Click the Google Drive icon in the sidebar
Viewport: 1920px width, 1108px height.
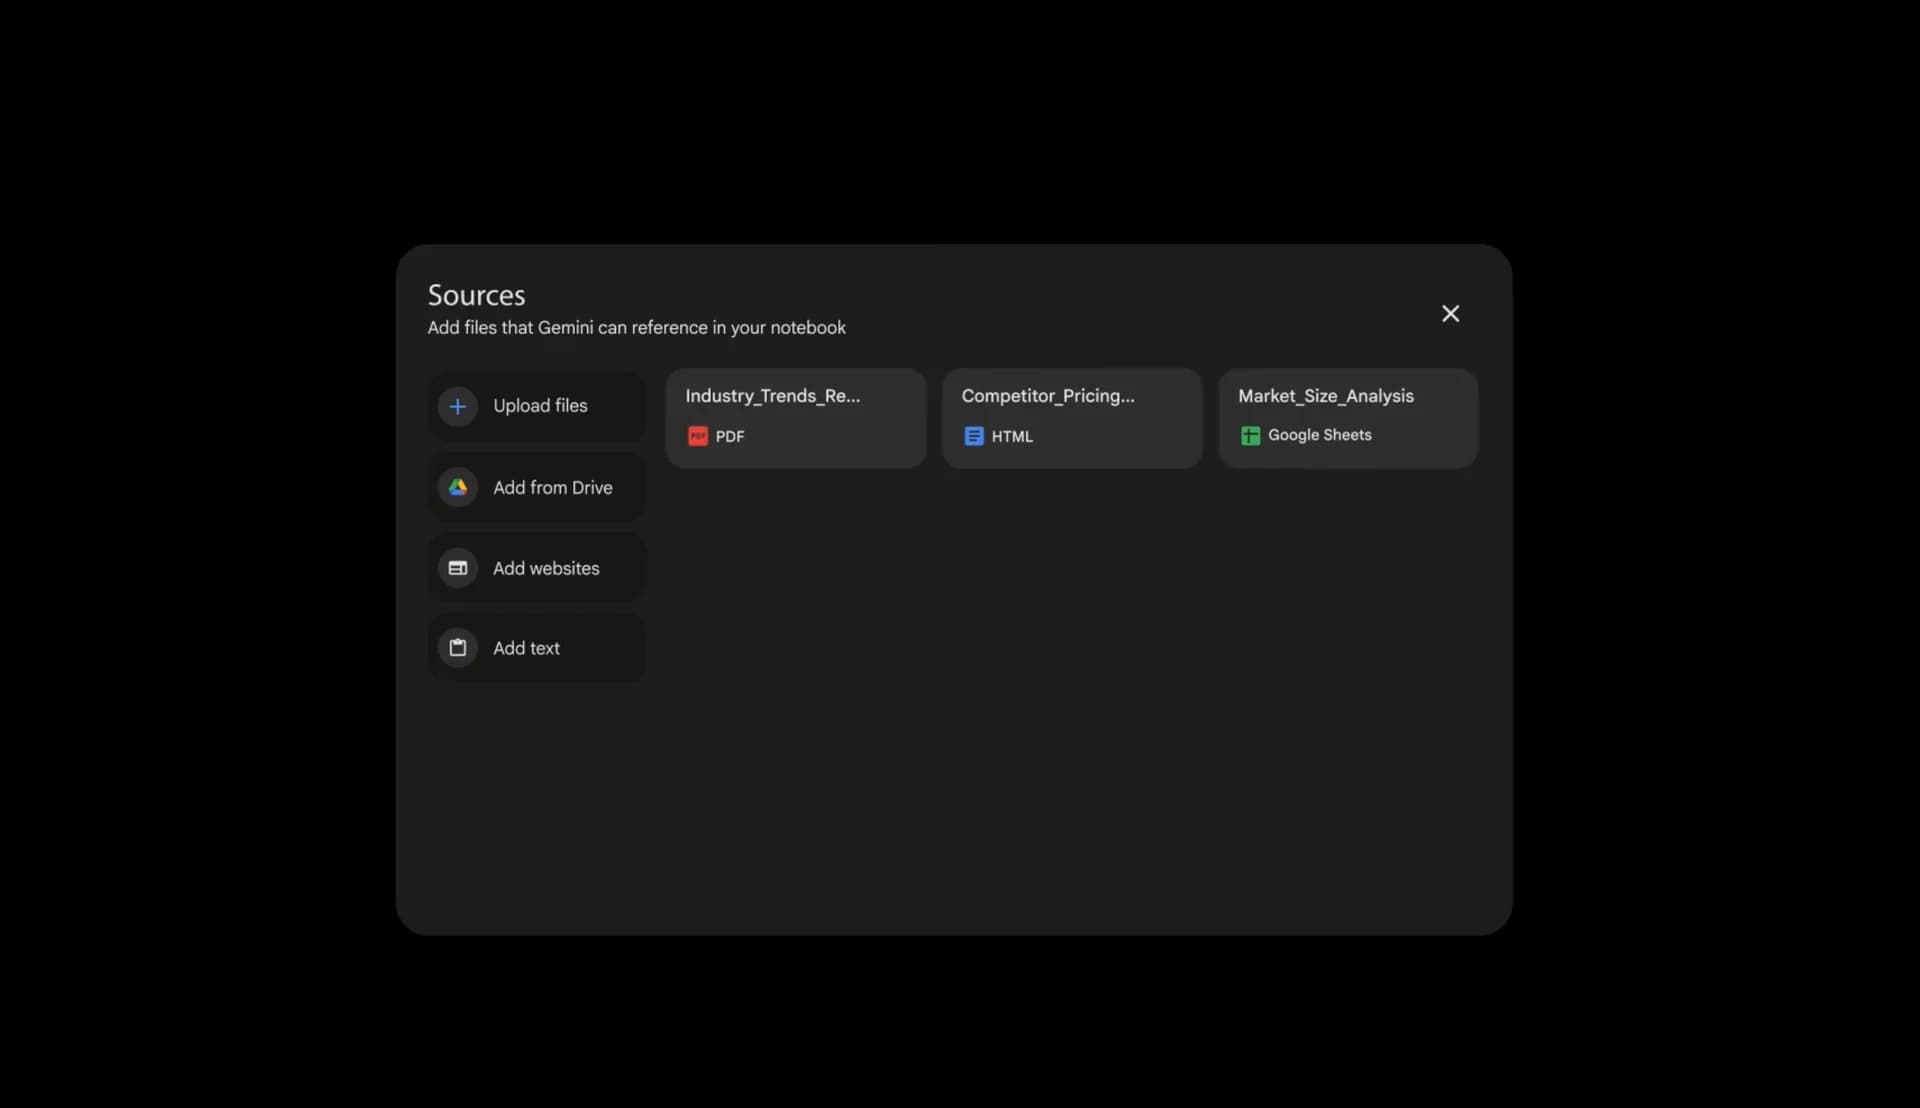[x=457, y=487]
